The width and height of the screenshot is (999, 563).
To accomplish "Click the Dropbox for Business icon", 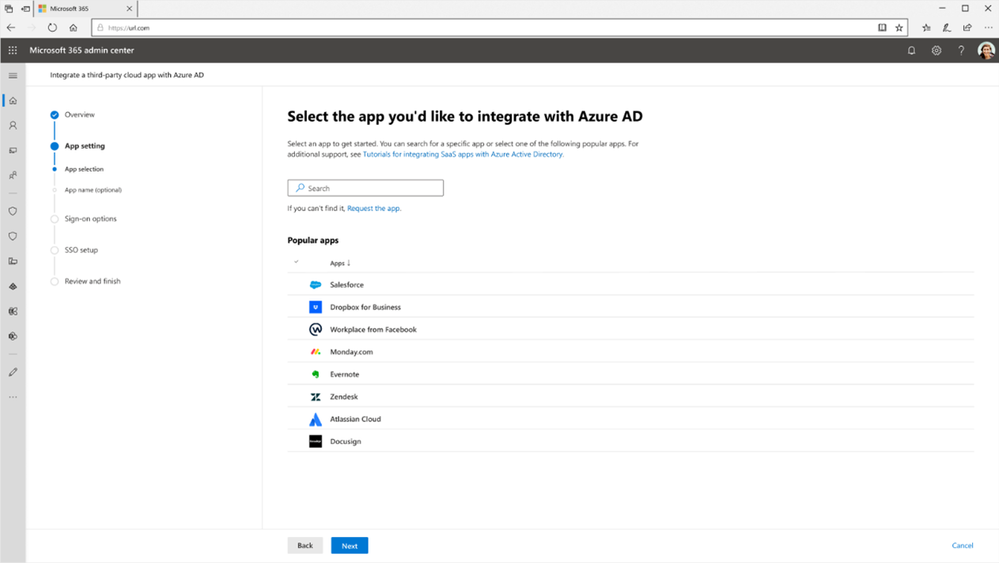I will (315, 307).
